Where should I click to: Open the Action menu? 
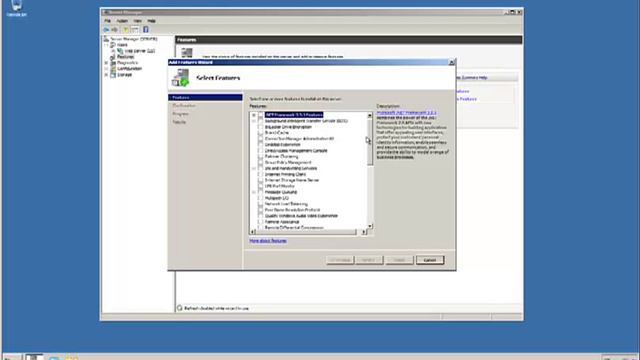122,21
